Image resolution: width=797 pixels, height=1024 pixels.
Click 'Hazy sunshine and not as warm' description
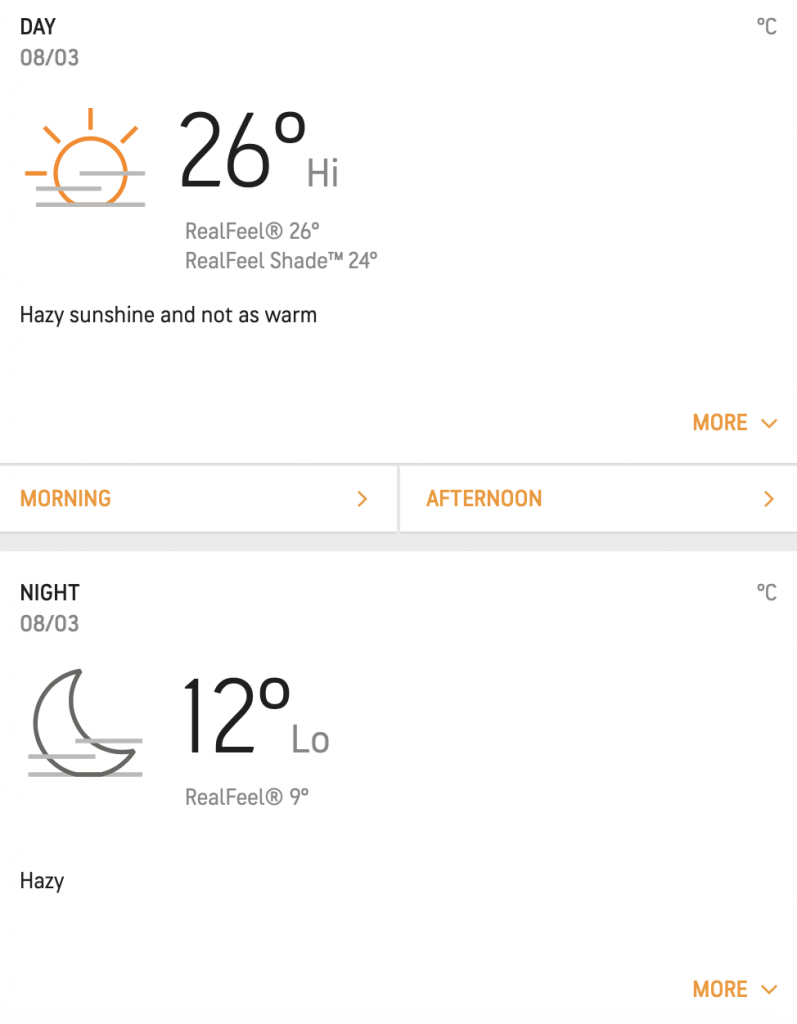click(x=169, y=315)
